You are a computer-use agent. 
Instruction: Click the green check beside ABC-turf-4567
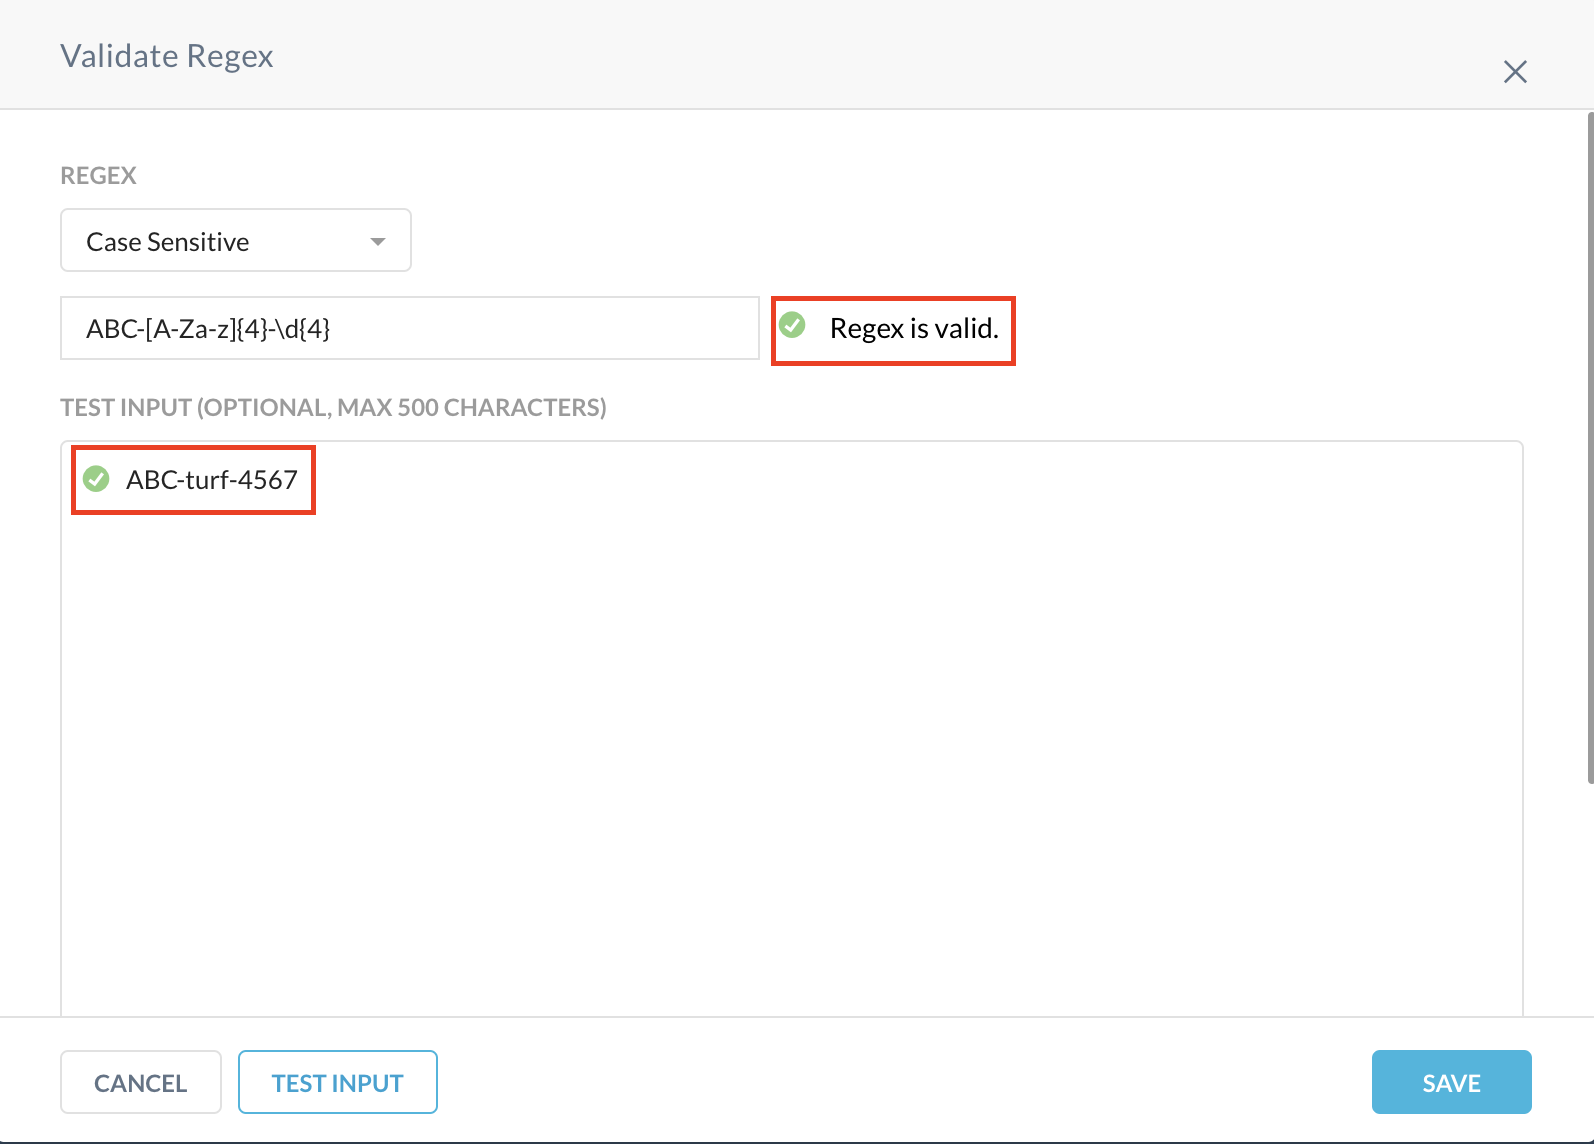[96, 479]
